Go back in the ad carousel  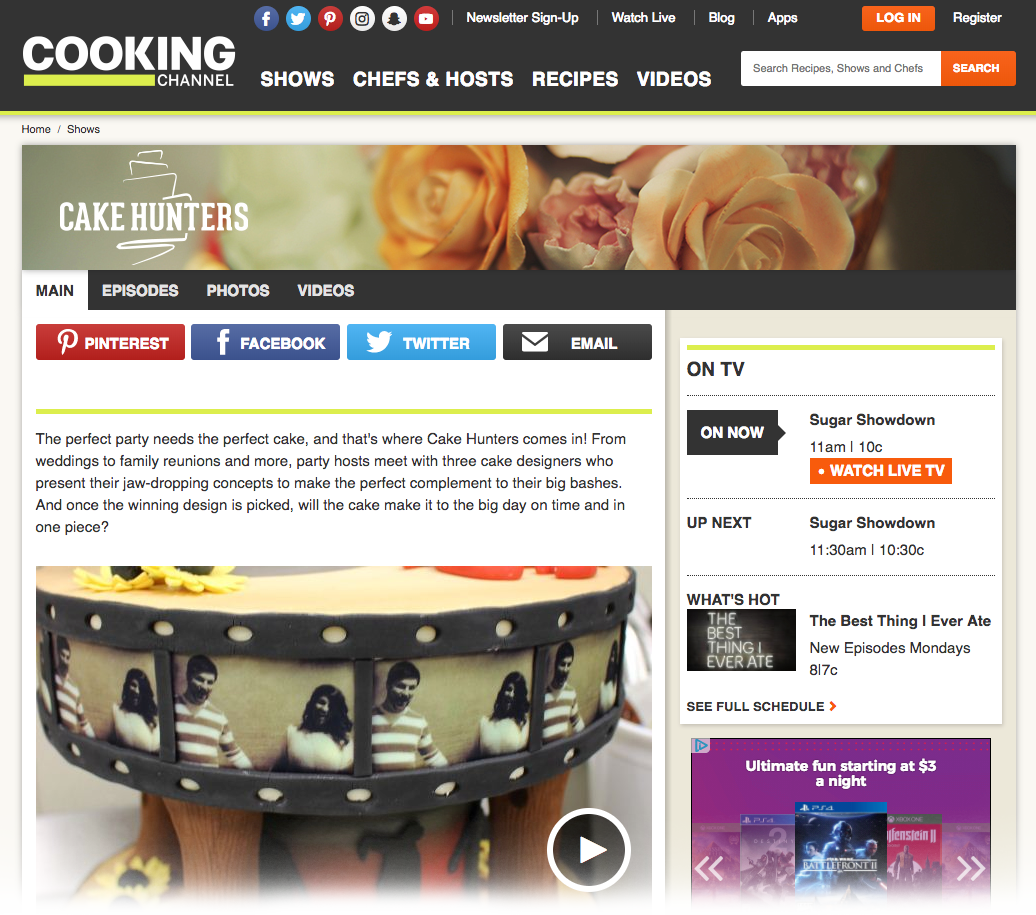click(710, 868)
